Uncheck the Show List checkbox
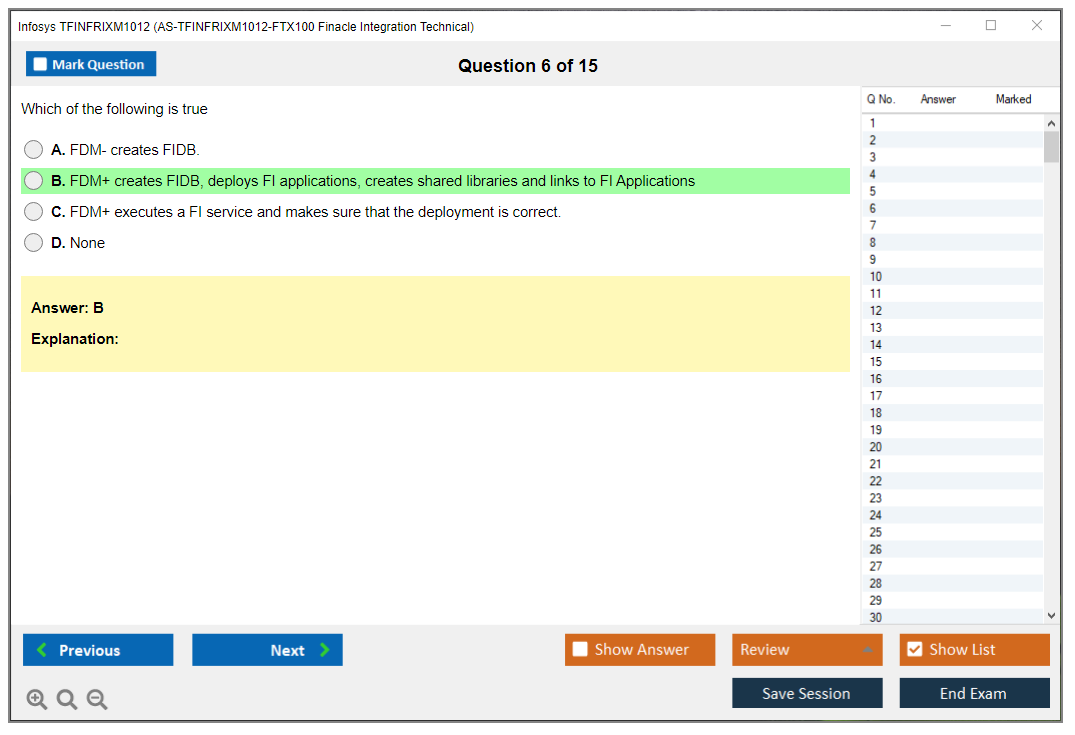 pos(914,650)
